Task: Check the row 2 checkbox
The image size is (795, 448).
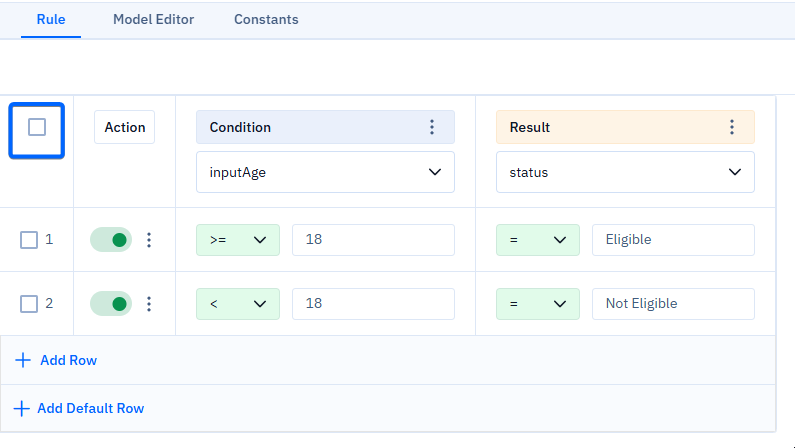Action: point(29,304)
